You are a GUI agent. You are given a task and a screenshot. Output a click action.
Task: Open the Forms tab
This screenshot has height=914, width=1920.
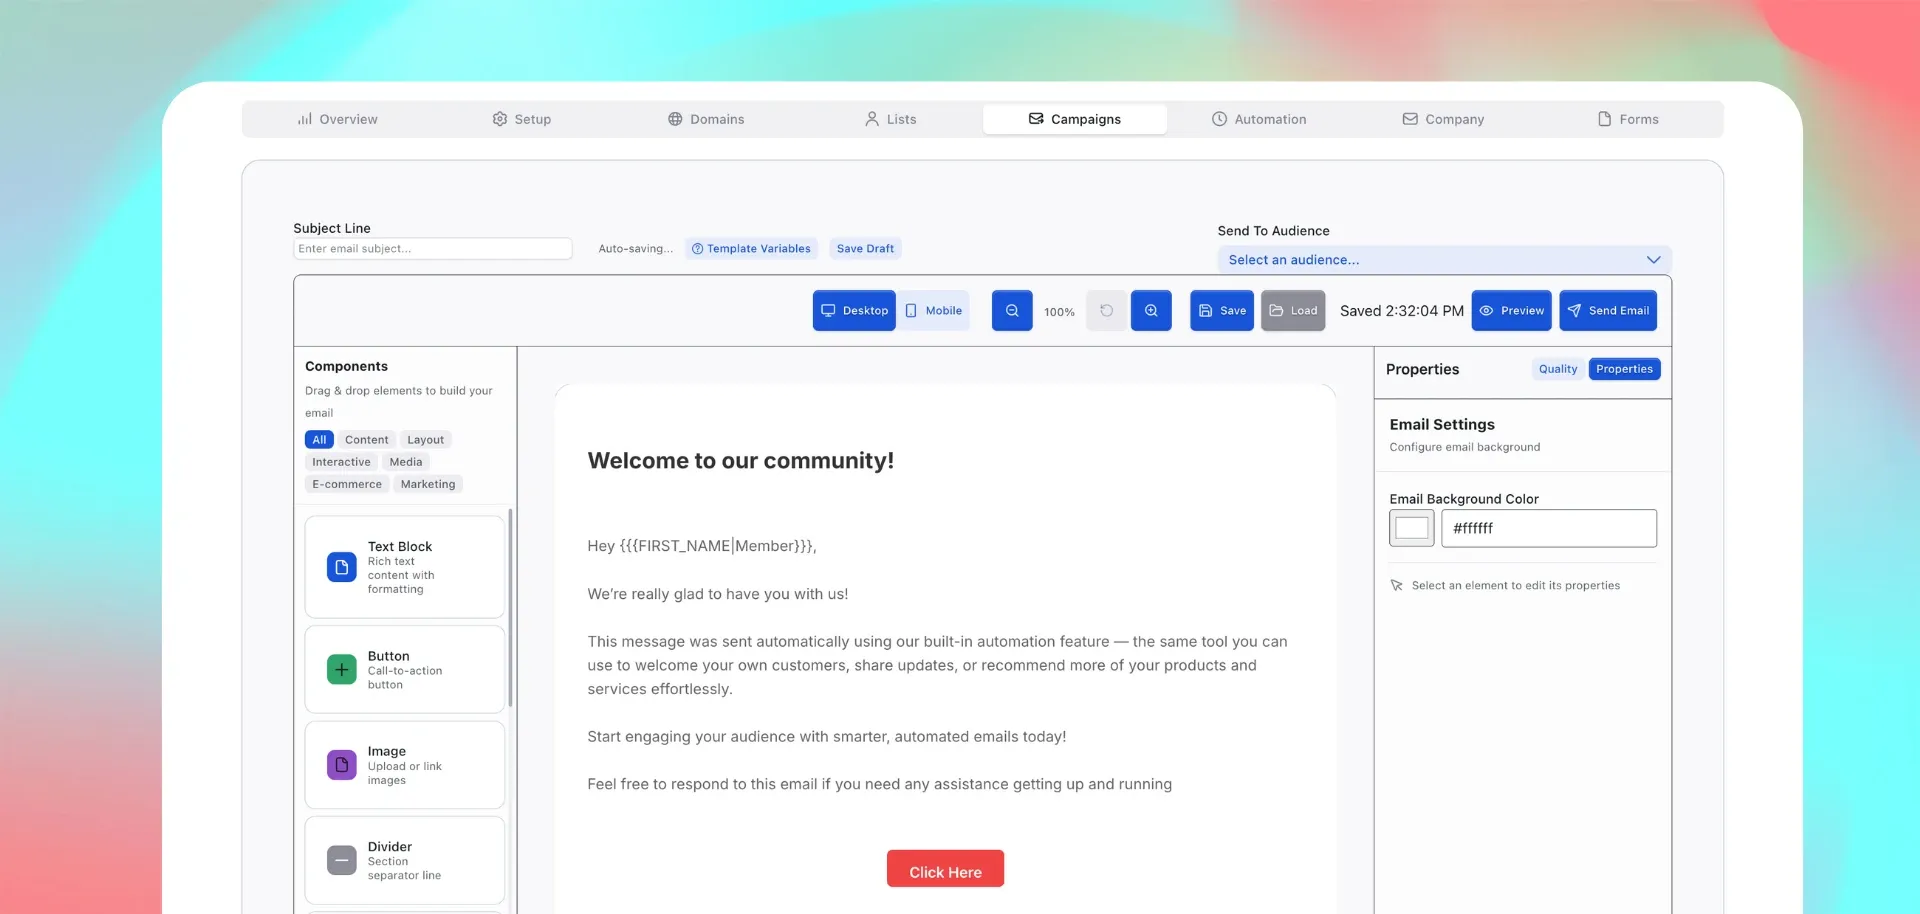pos(1628,119)
